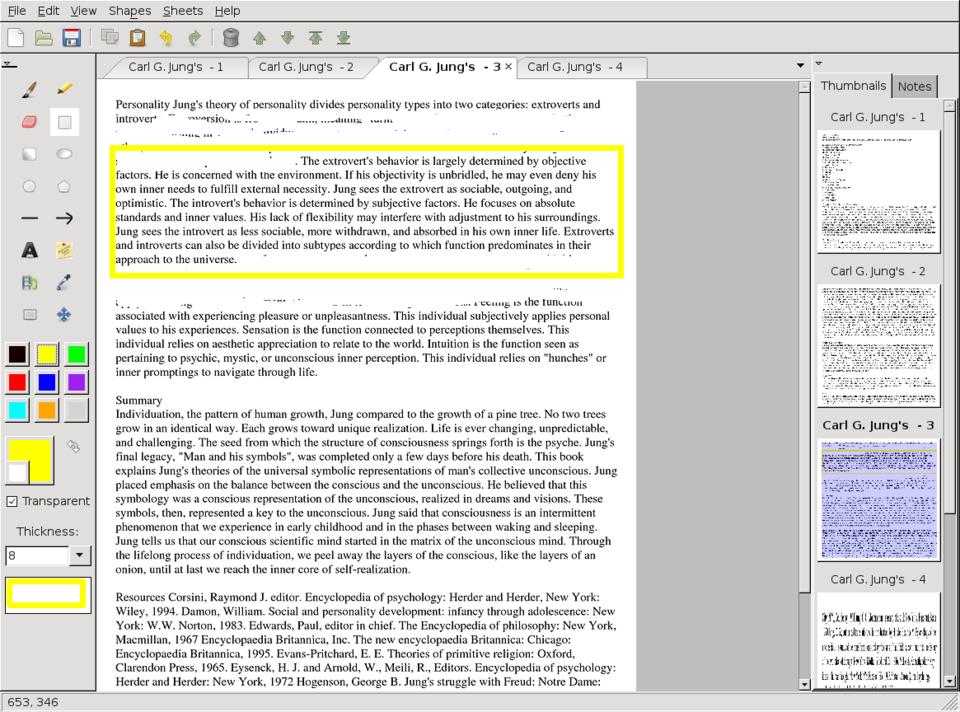
Task: Switch to the Notes tab
Action: click(914, 86)
